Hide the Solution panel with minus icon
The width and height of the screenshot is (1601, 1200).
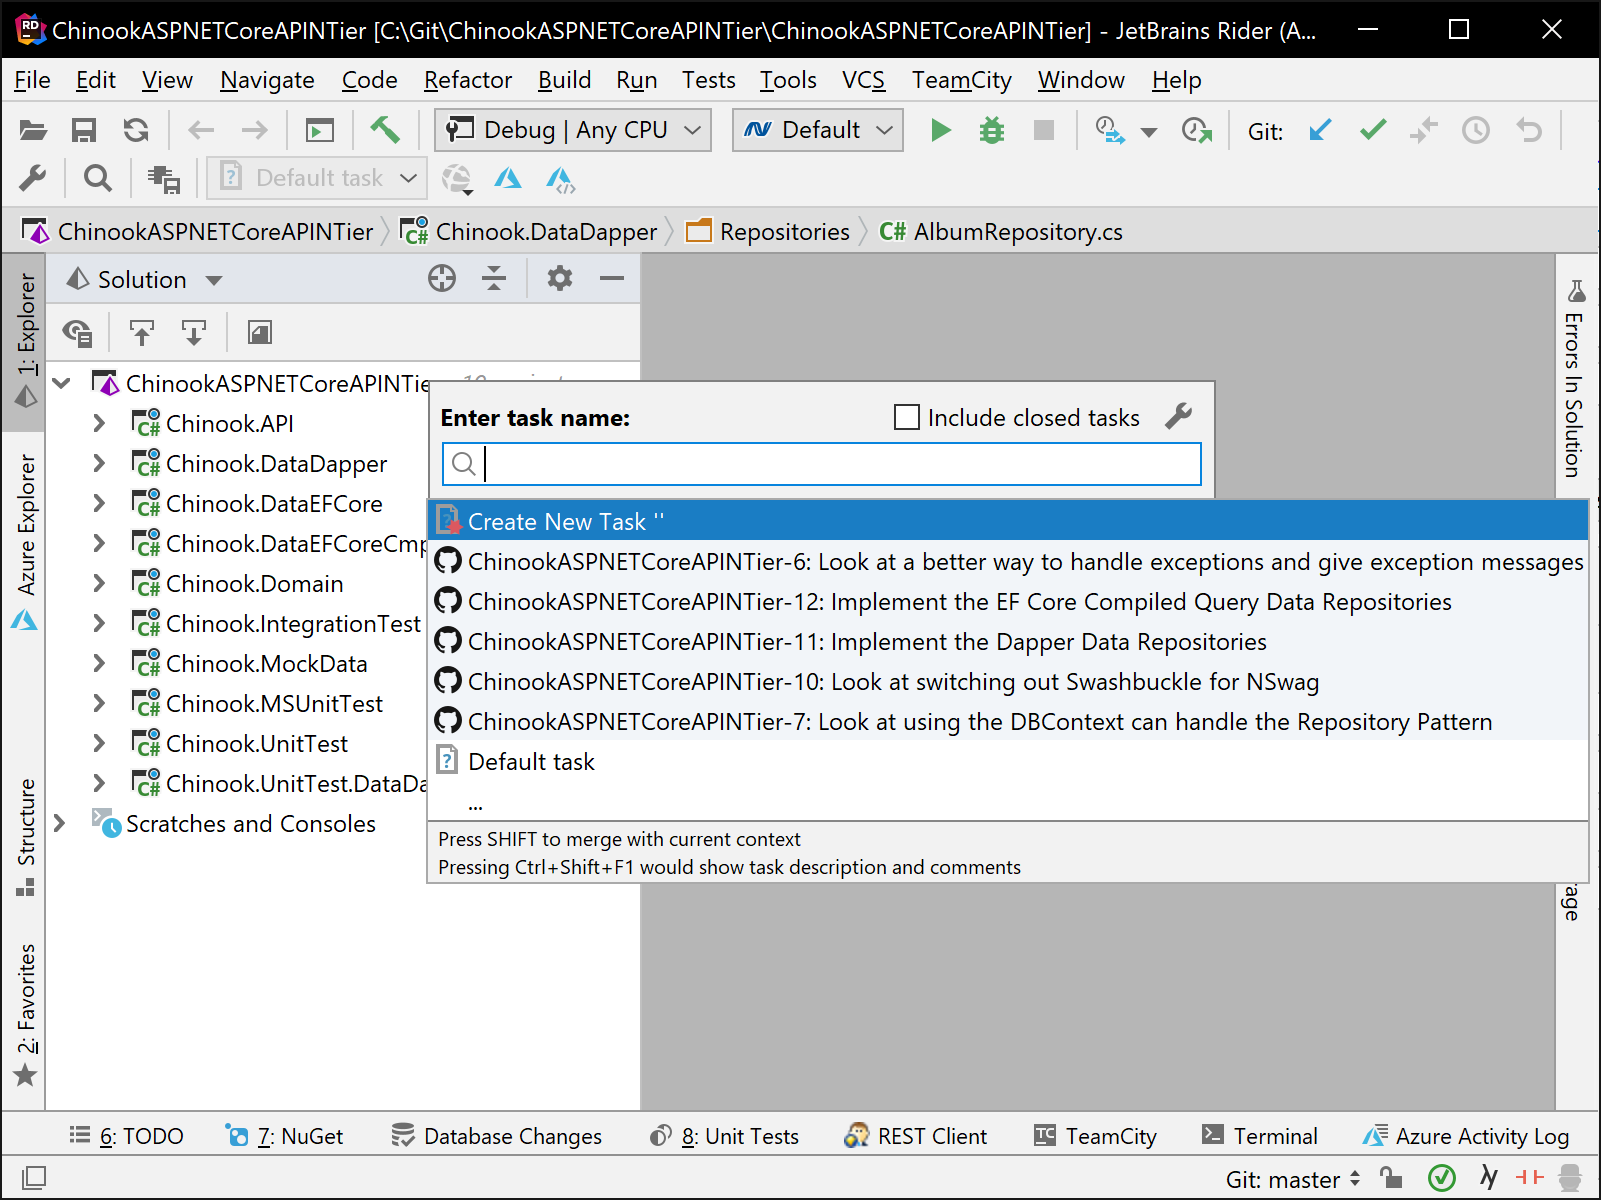pyautogui.click(x=612, y=278)
